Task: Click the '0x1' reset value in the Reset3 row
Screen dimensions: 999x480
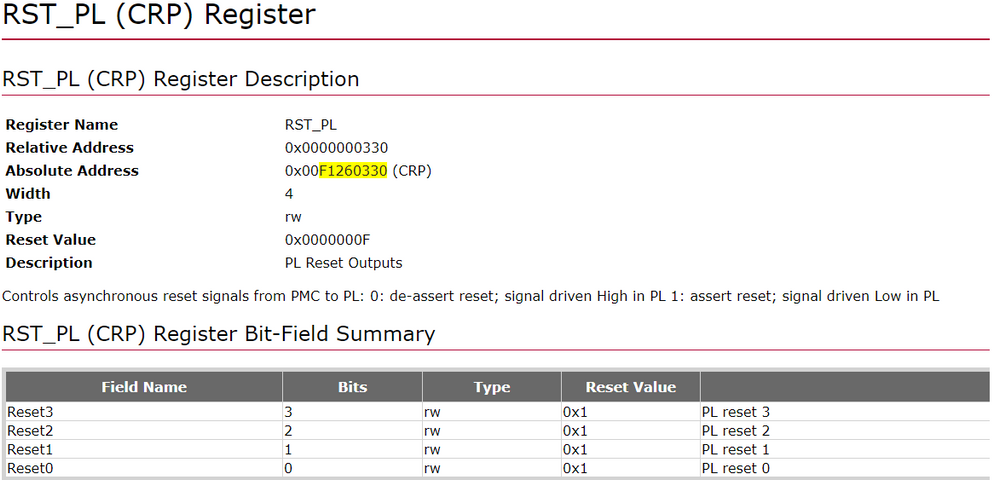Action: point(631,412)
